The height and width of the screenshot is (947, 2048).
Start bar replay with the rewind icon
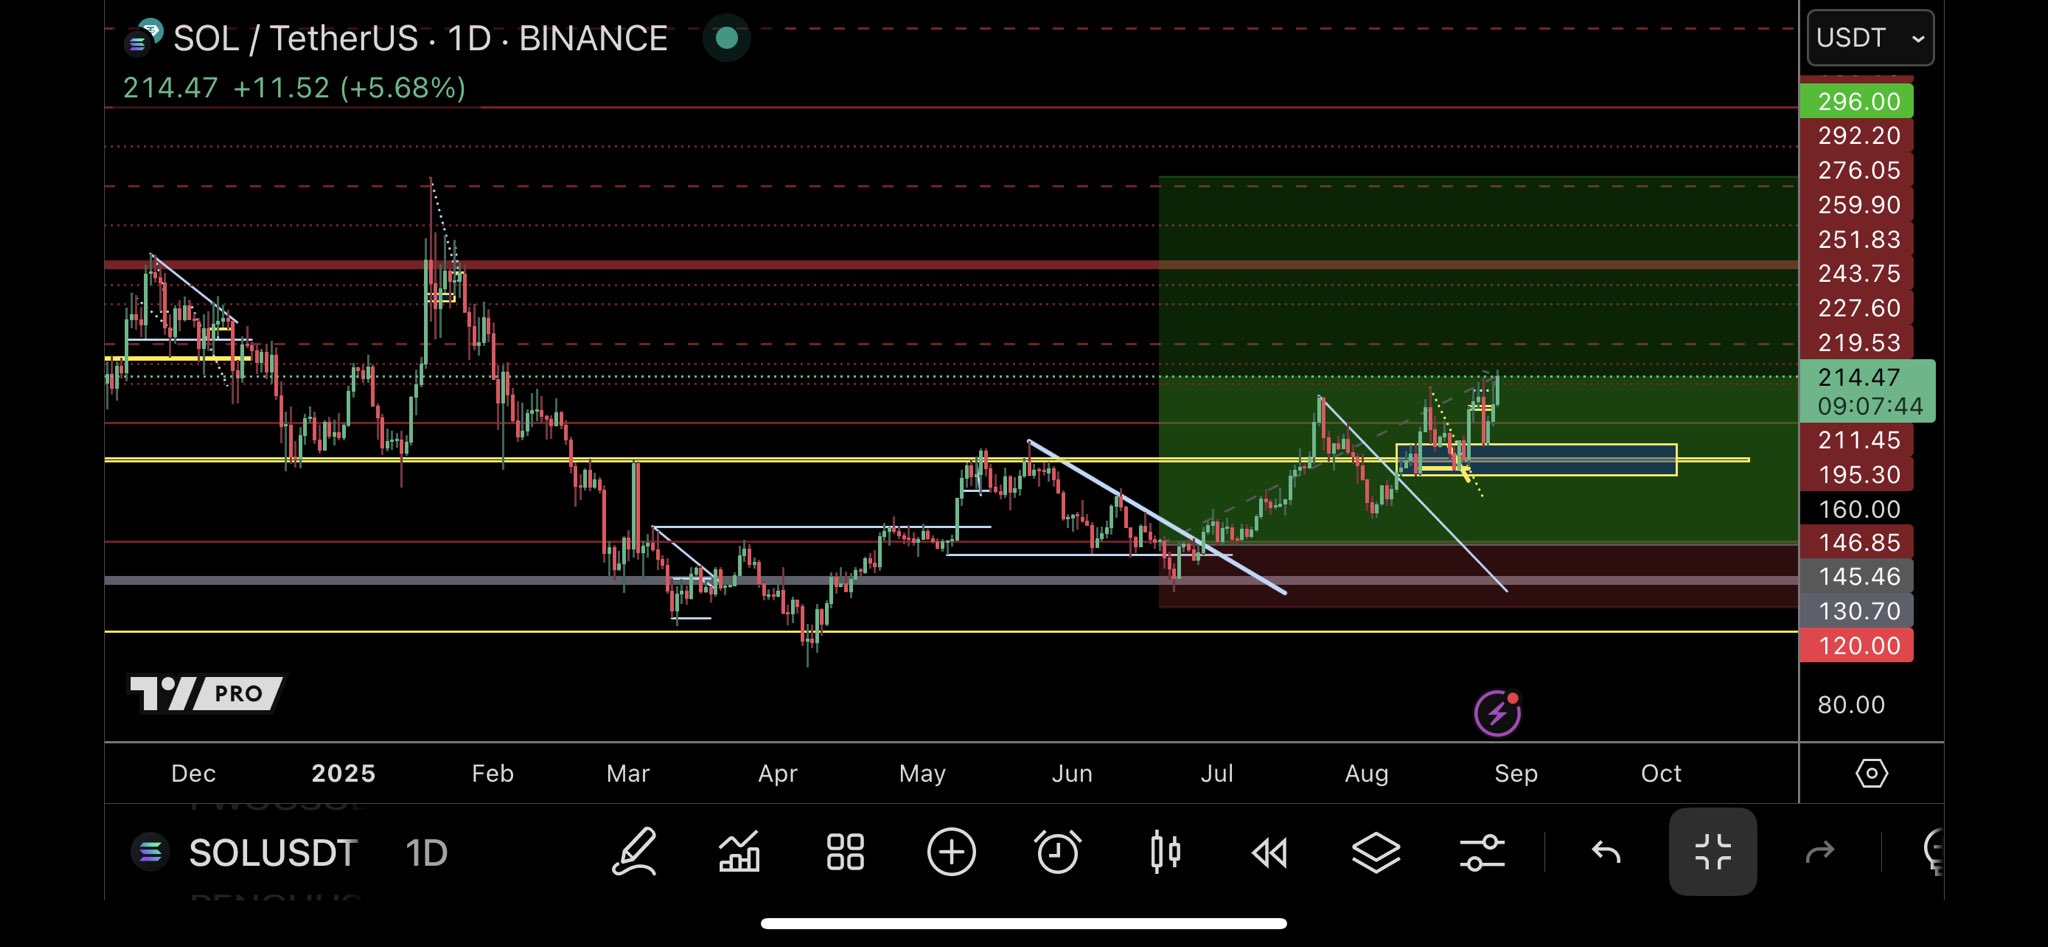click(1270, 854)
